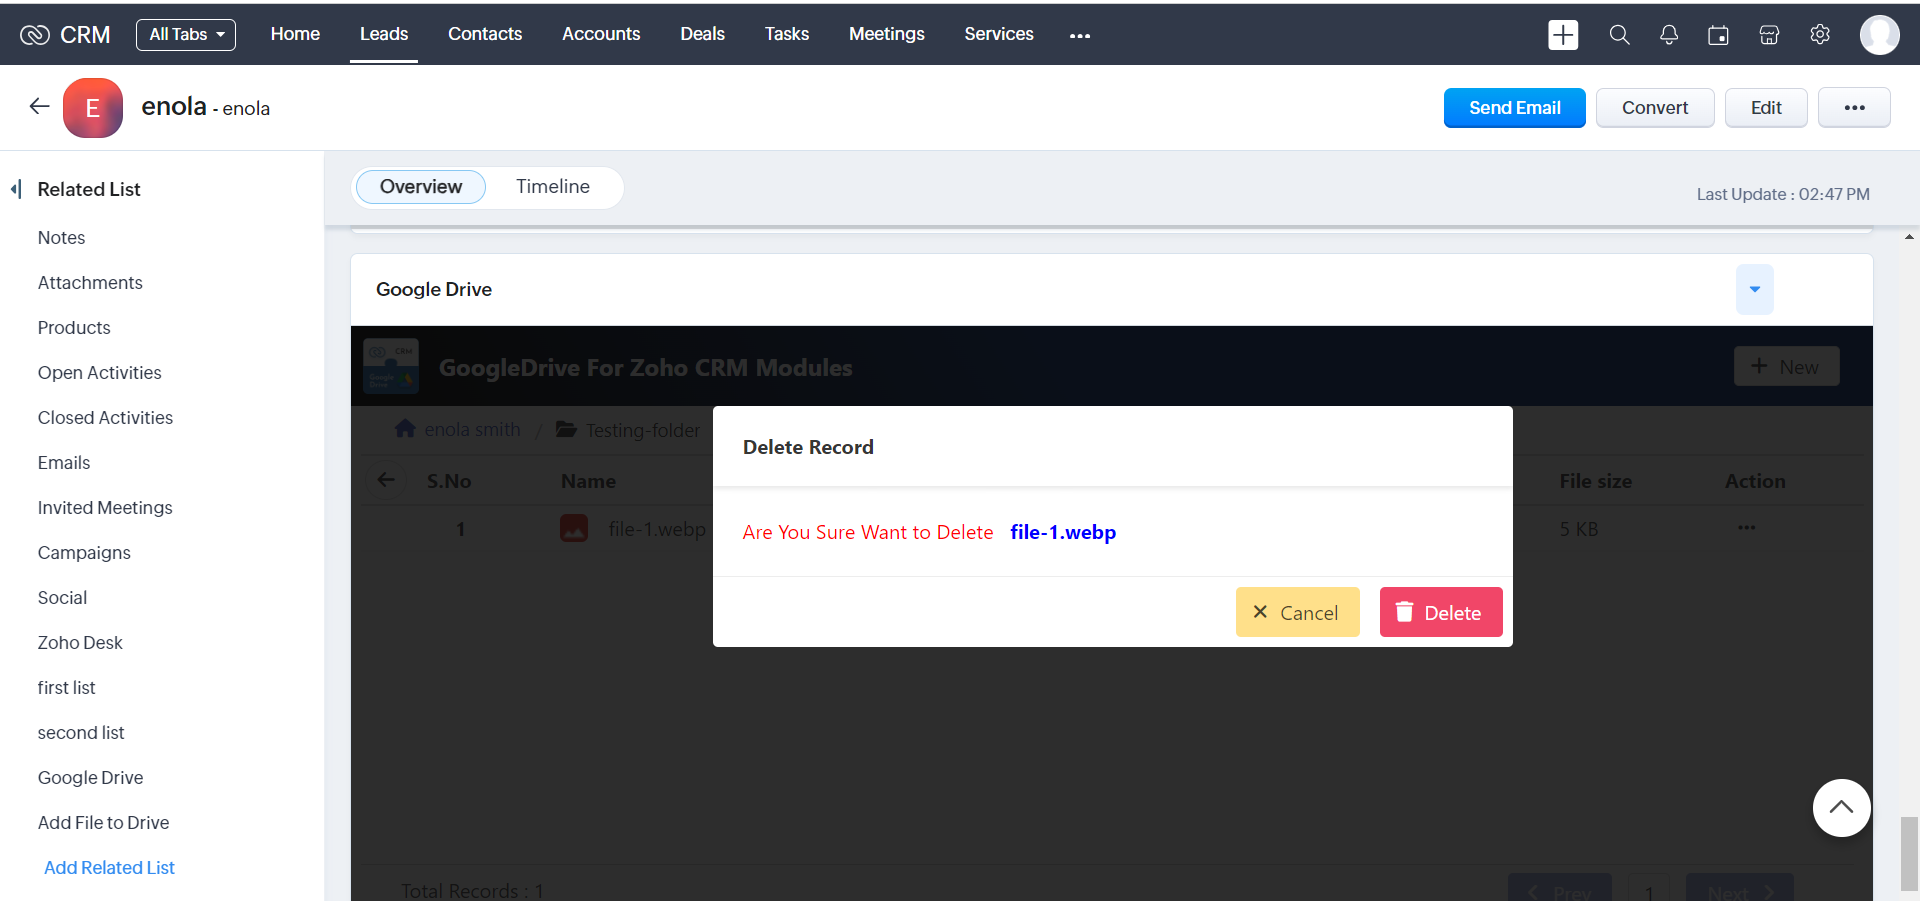1920x901 pixels.
Task: Open the calendar icon in top bar
Action: [x=1718, y=35]
